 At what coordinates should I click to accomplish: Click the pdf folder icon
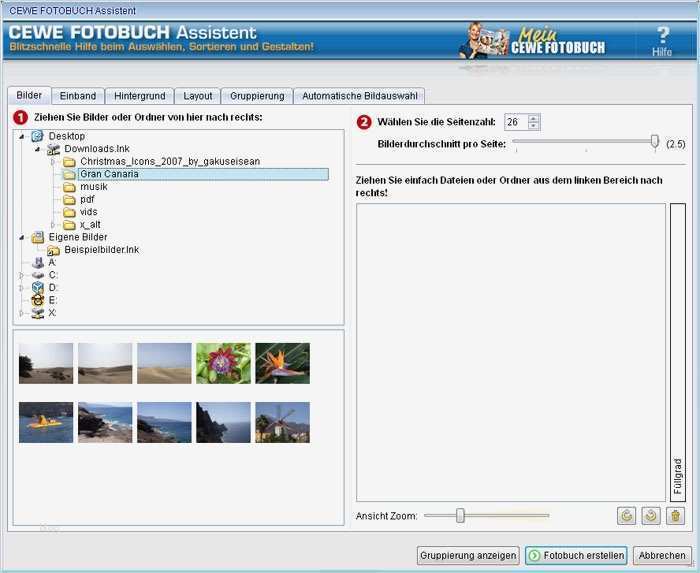click(x=69, y=199)
